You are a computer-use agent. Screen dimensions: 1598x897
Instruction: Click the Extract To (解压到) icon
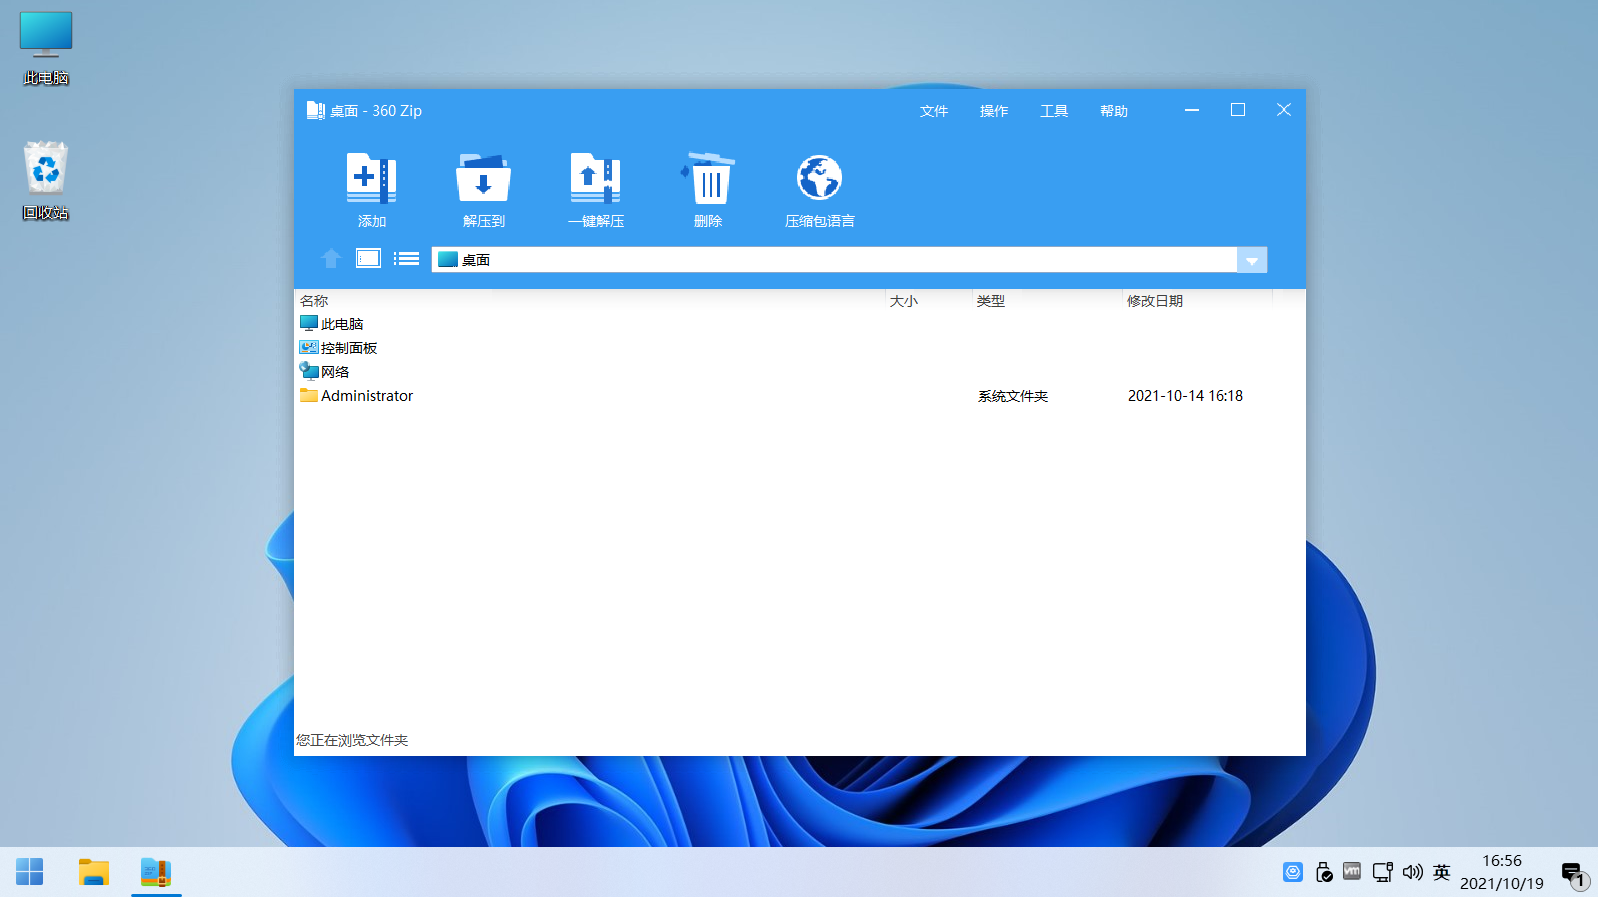click(x=483, y=180)
